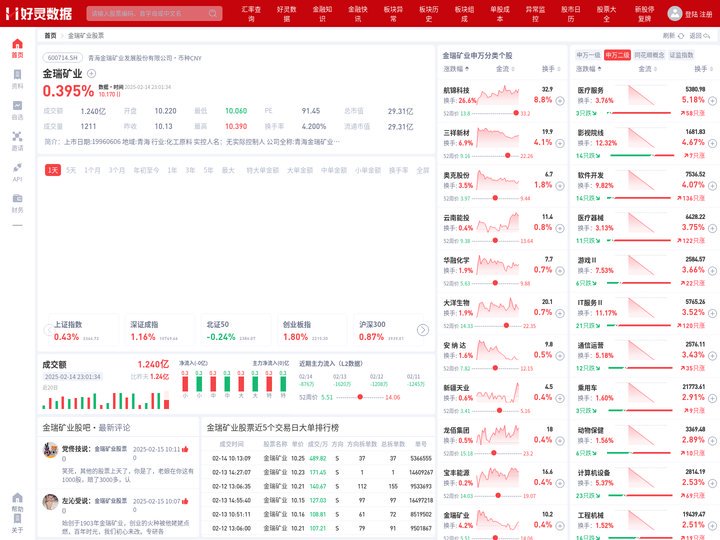Click 航锦科技 52-week price slider dot

[516, 113]
